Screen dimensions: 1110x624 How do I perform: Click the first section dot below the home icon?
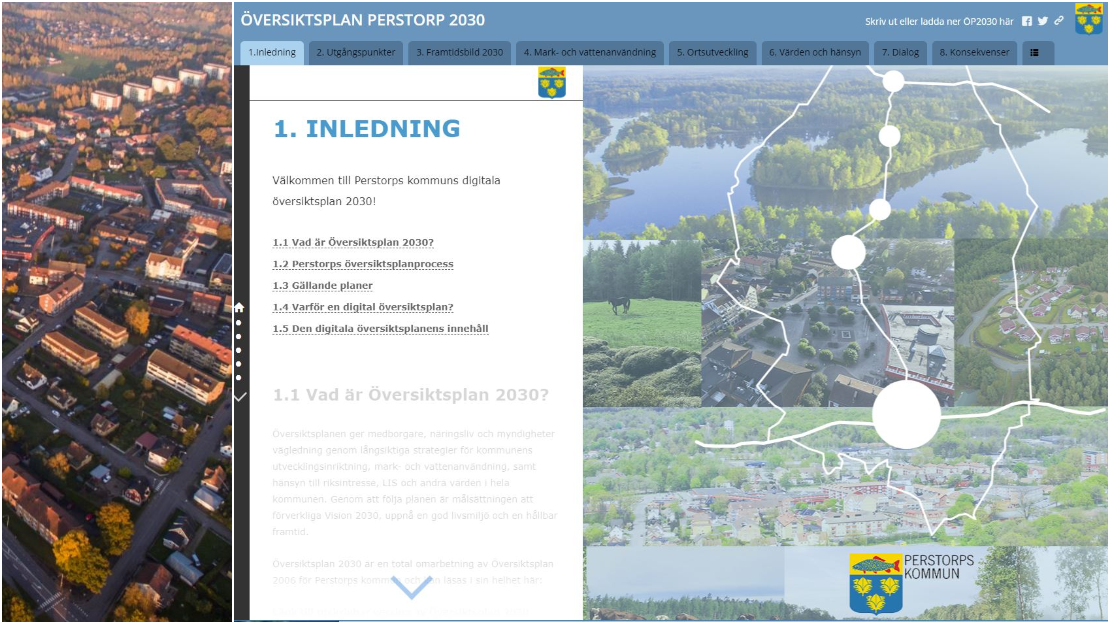(239, 323)
